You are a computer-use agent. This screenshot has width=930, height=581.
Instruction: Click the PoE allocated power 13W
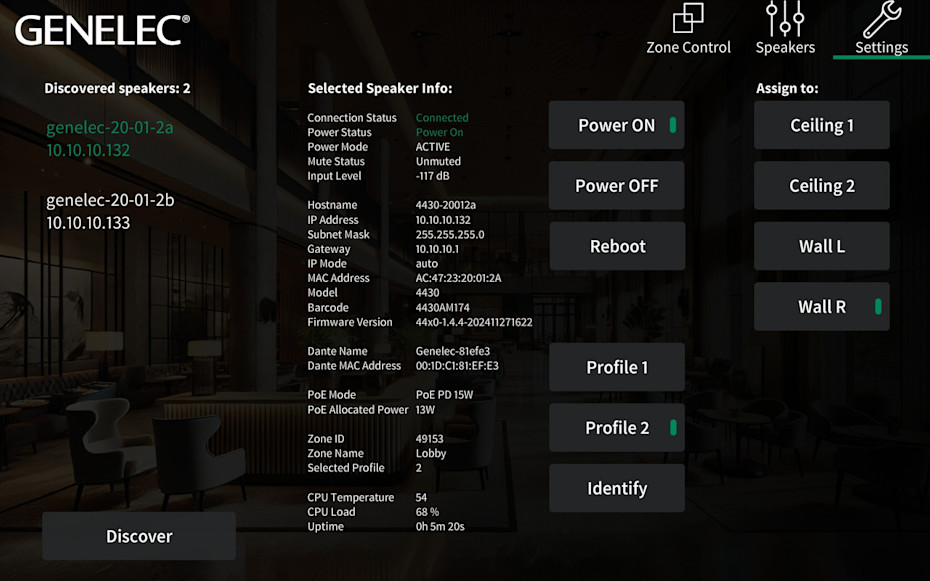[425, 410]
